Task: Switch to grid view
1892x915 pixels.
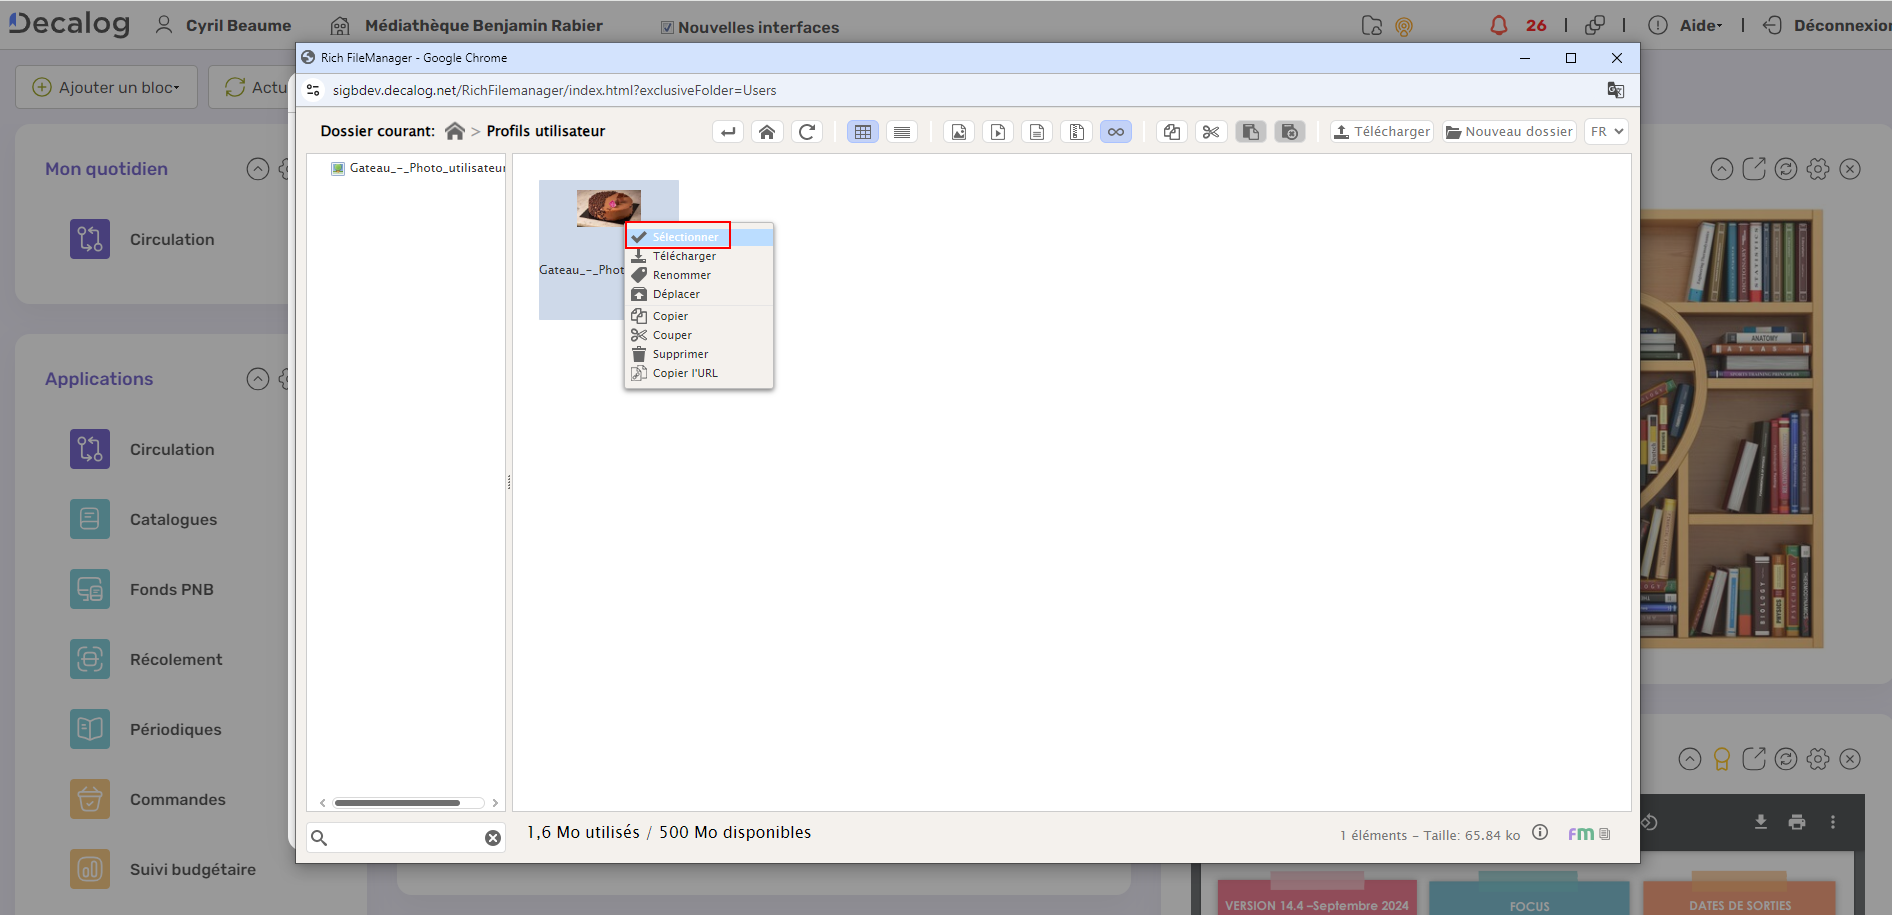Action: pos(863,132)
